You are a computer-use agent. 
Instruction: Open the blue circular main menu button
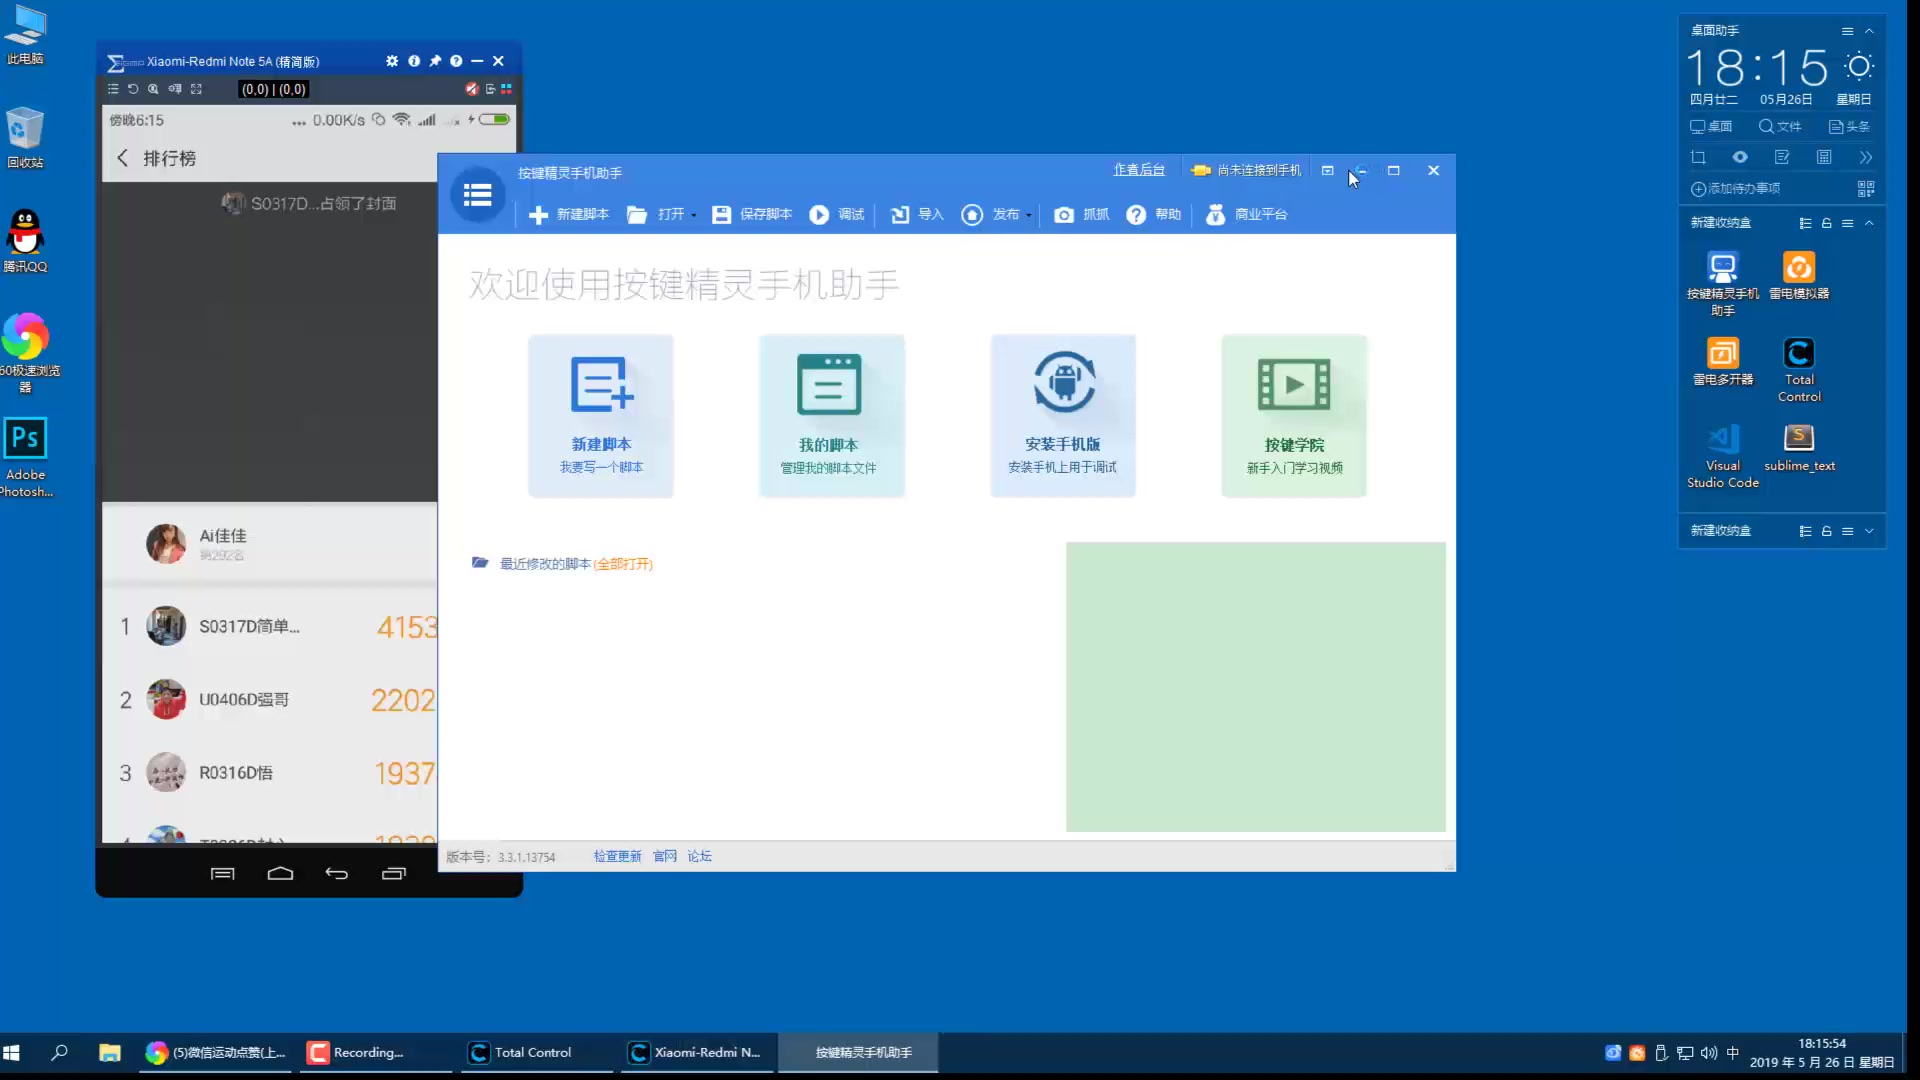477,195
